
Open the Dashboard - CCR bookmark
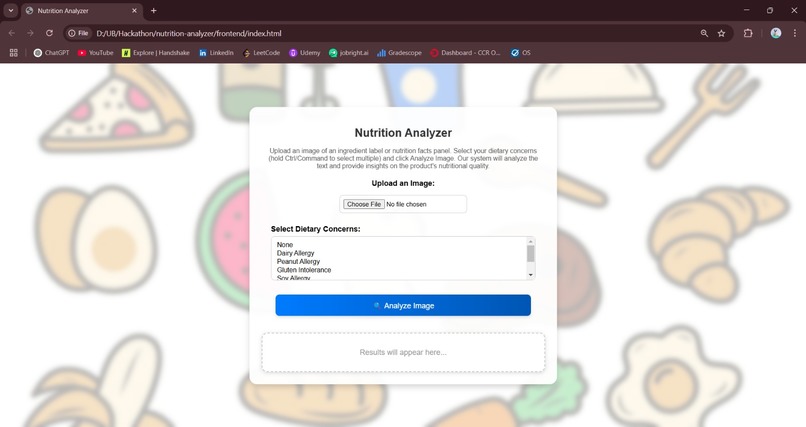(465, 52)
